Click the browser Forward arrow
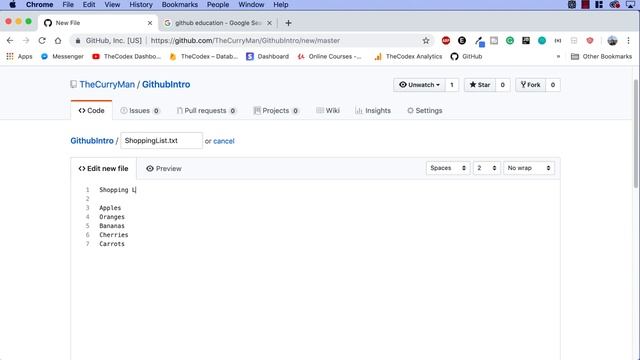 coord(26,40)
